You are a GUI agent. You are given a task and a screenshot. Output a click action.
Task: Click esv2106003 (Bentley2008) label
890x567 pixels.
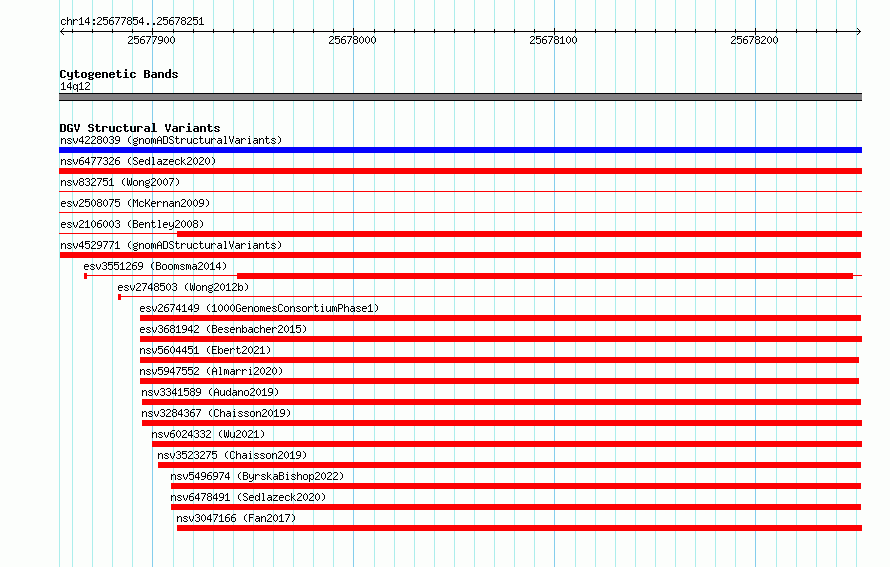pos(132,224)
